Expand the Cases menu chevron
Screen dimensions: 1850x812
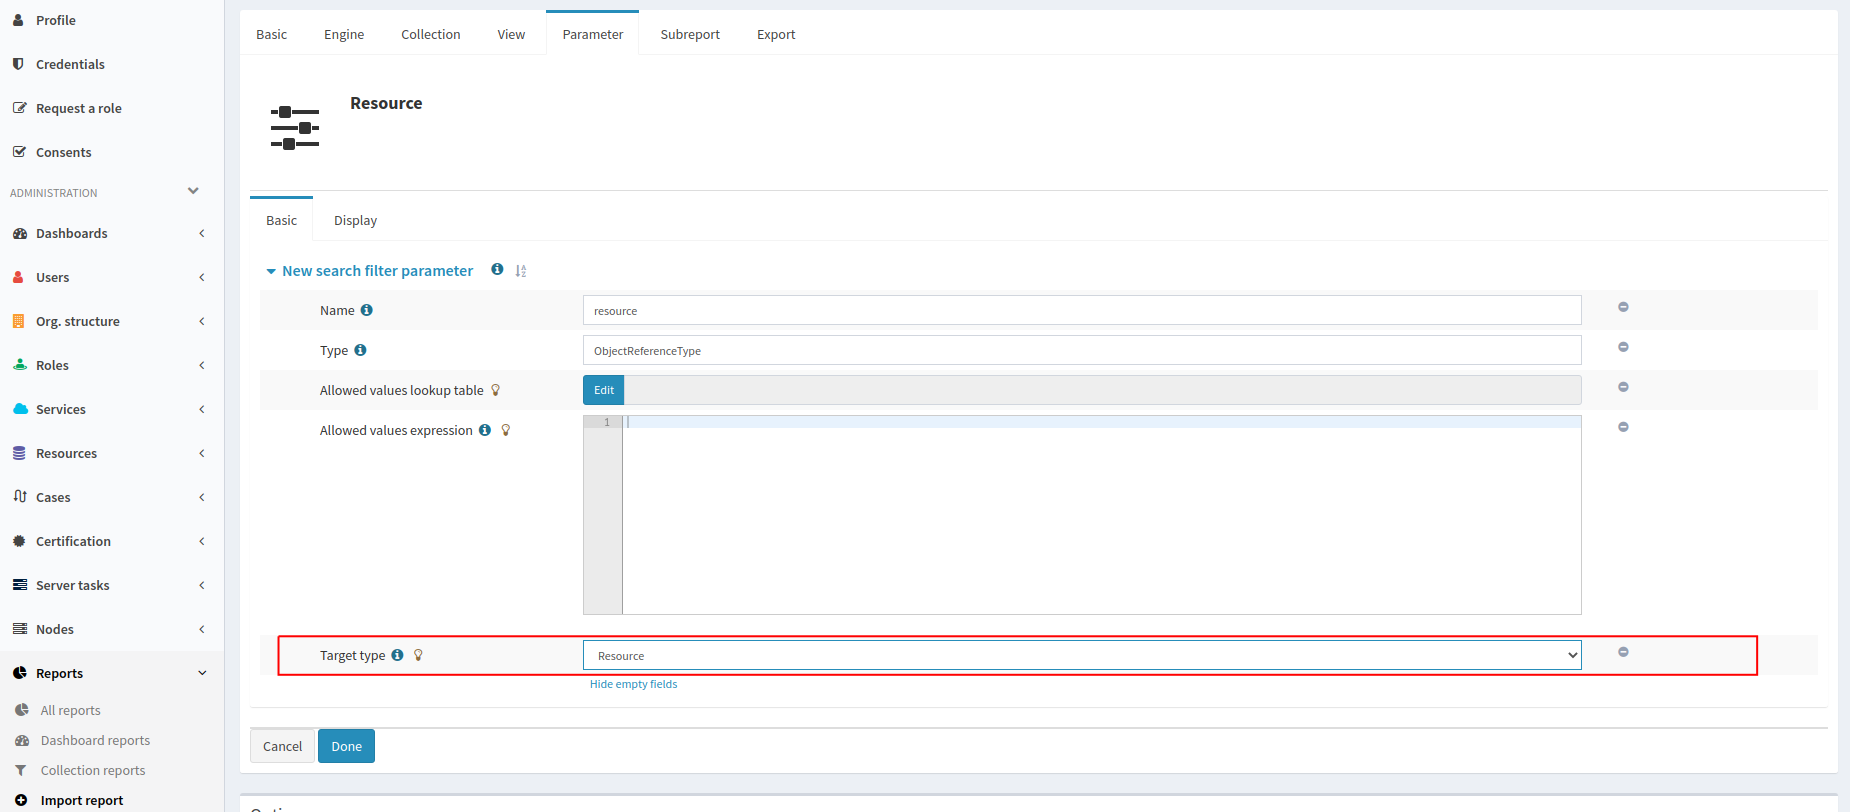(x=202, y=497)
